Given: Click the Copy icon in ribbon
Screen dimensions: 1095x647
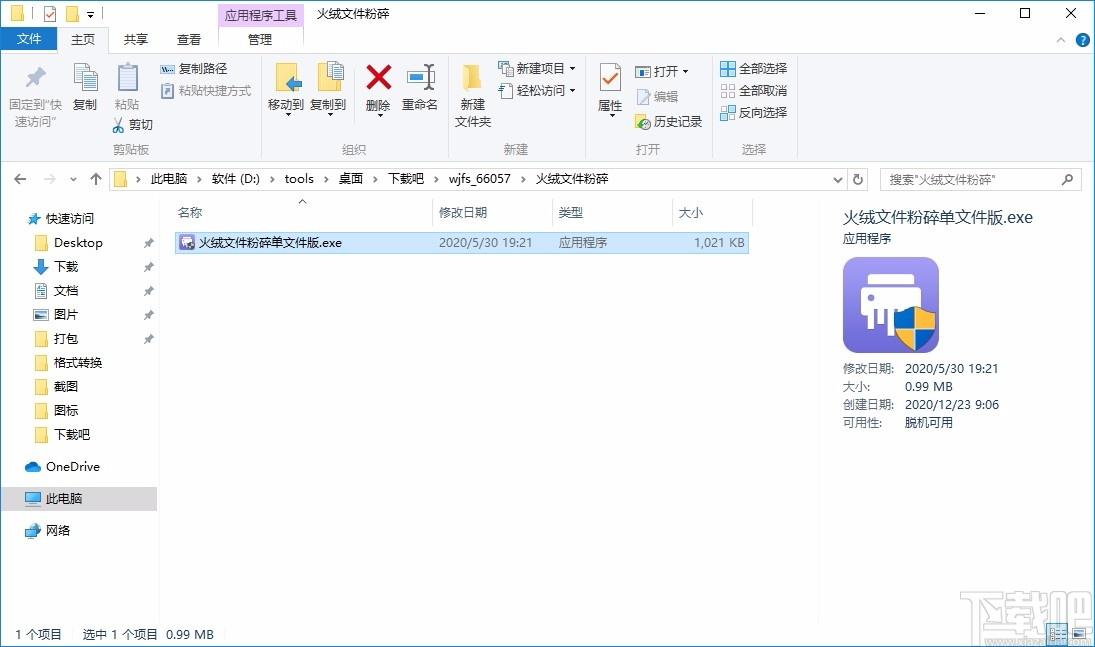Looking at the screenshot, I should 85,77.
